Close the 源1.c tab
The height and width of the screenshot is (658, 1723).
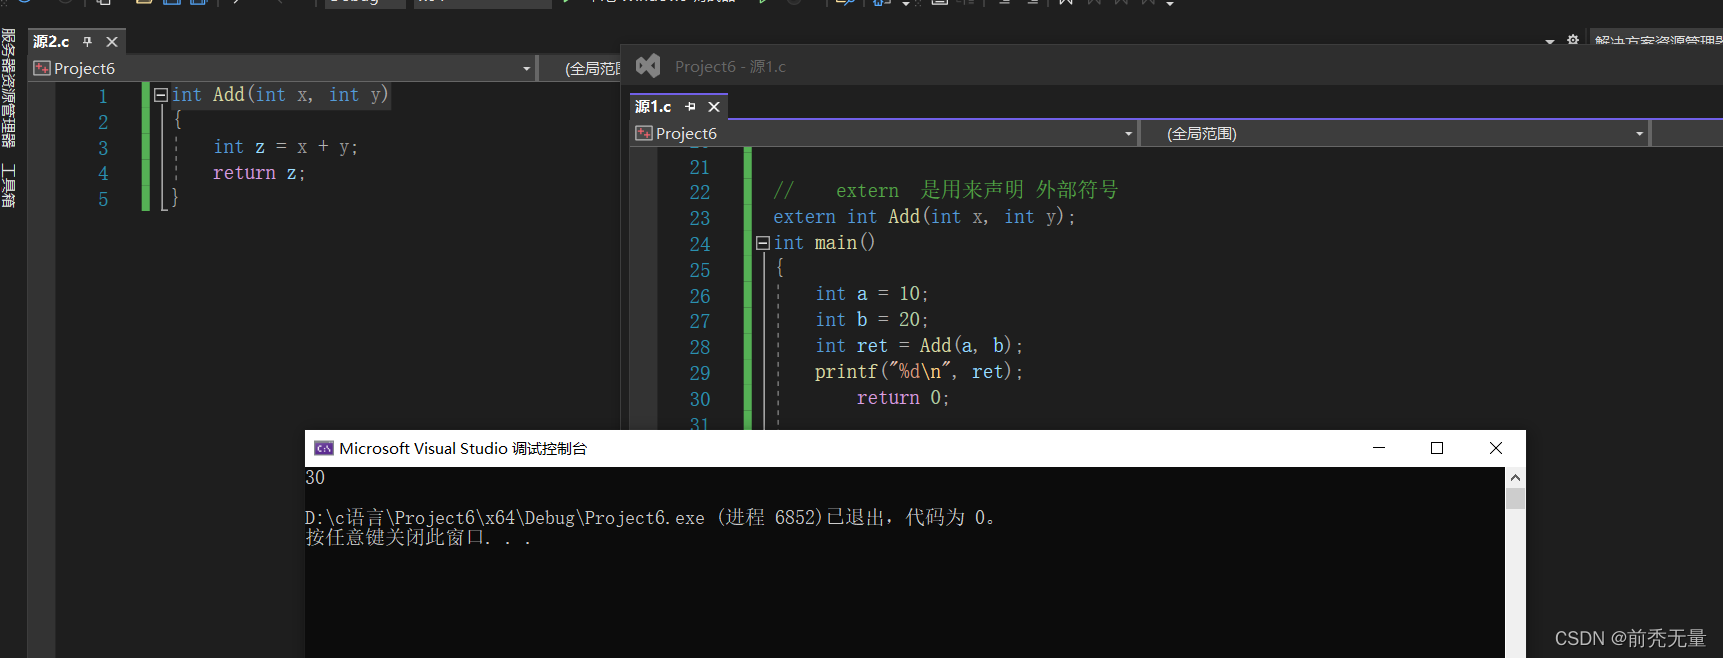(x=714, y=107)
